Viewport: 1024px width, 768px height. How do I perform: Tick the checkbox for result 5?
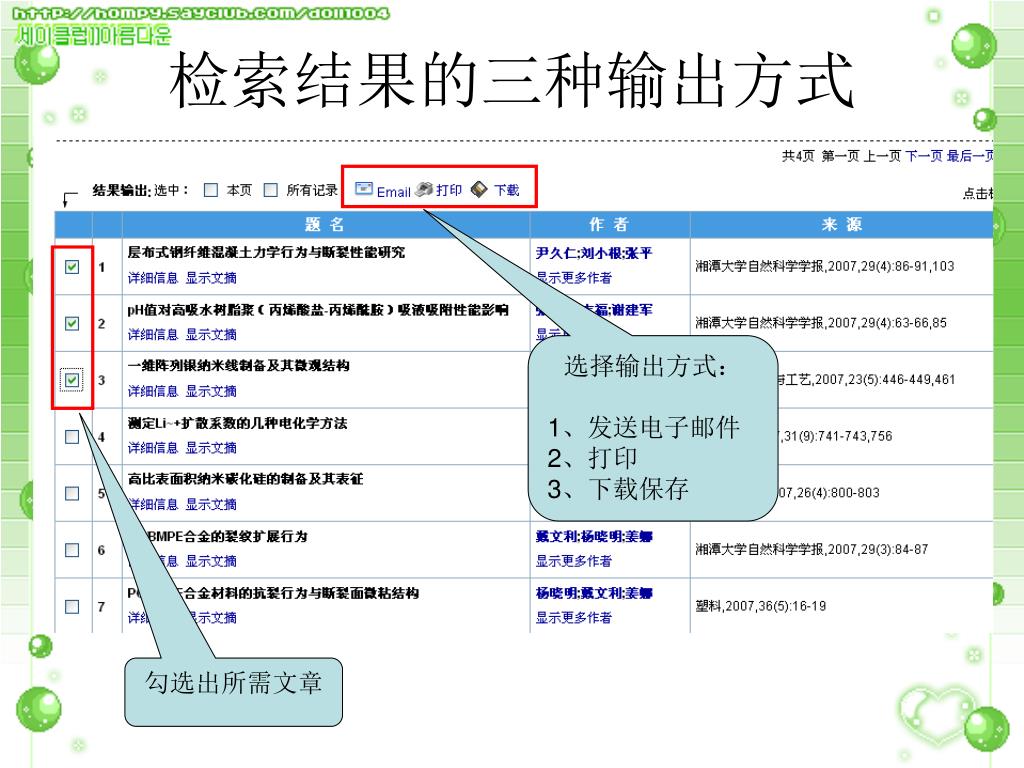point(72,494)
